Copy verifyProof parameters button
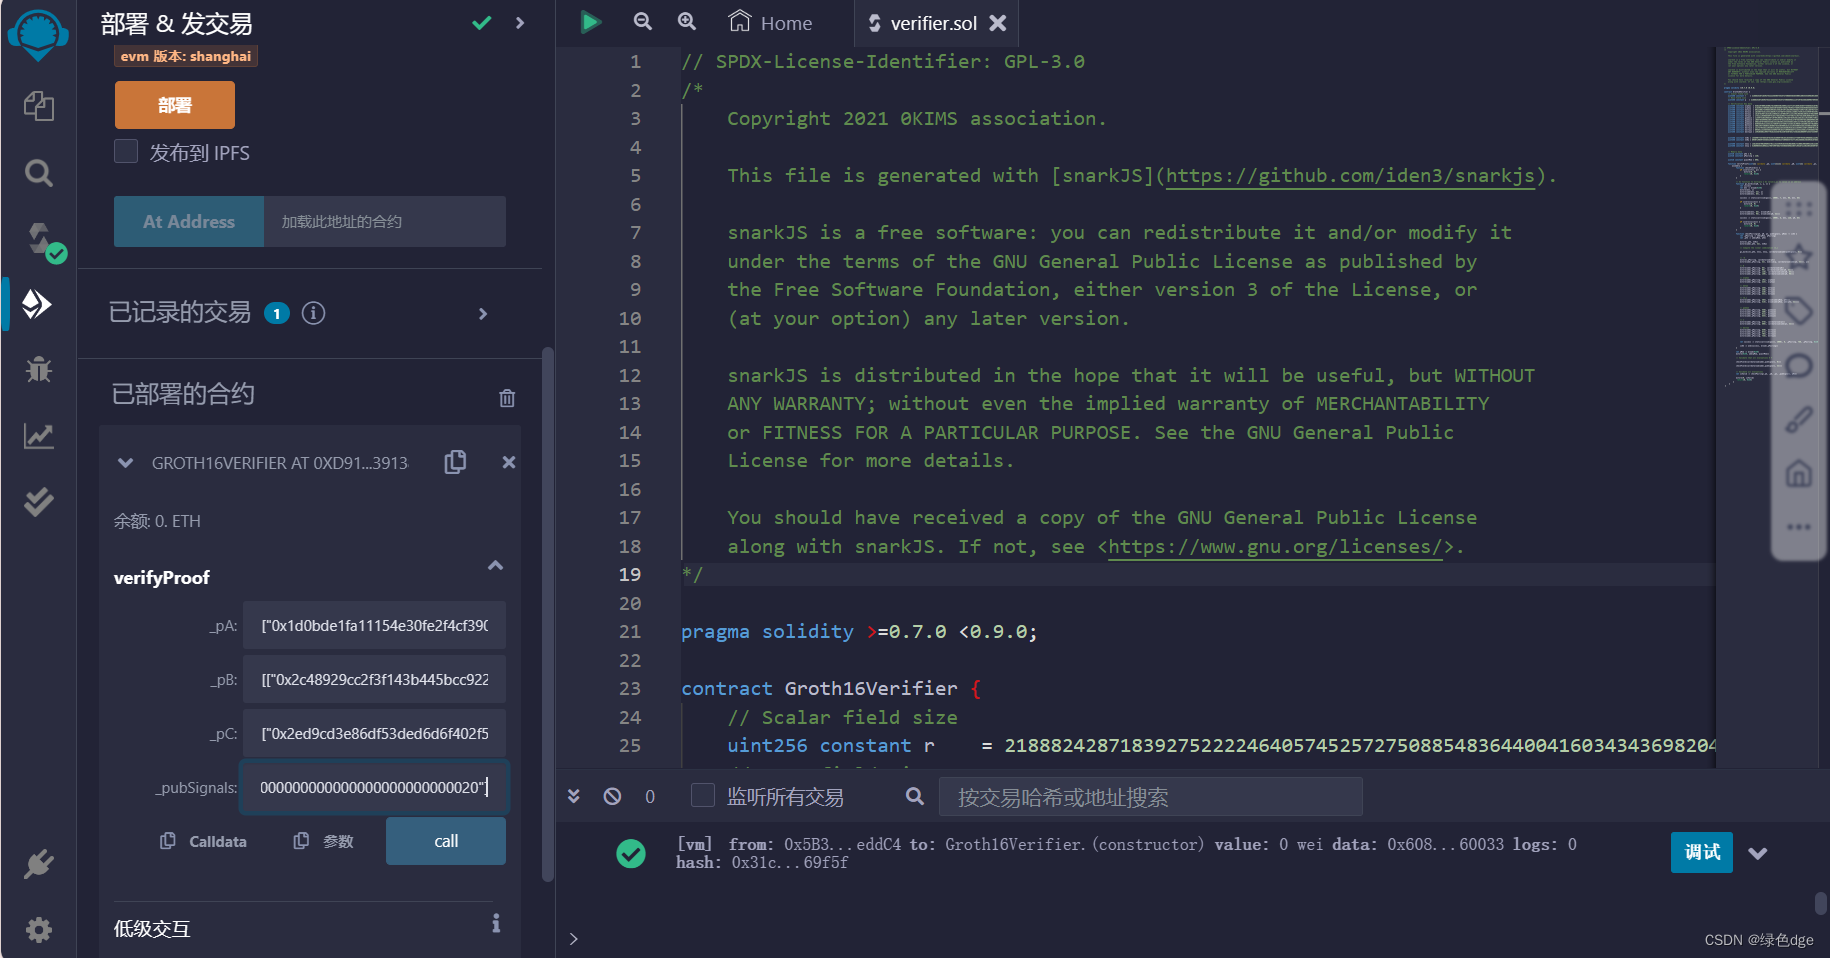 pyautogui.click(x=324, y=841)
